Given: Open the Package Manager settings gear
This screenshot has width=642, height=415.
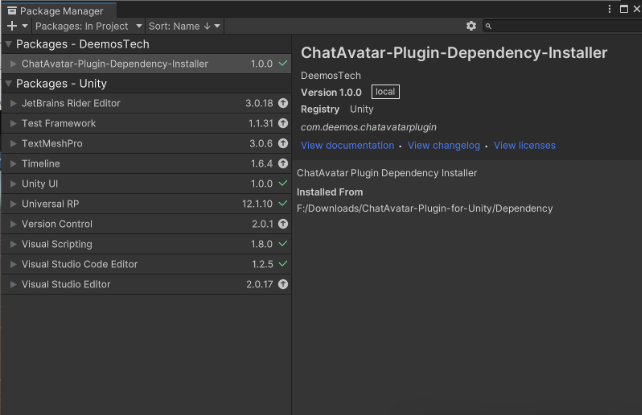Looking at the screenshot, I should click(471, 26).
